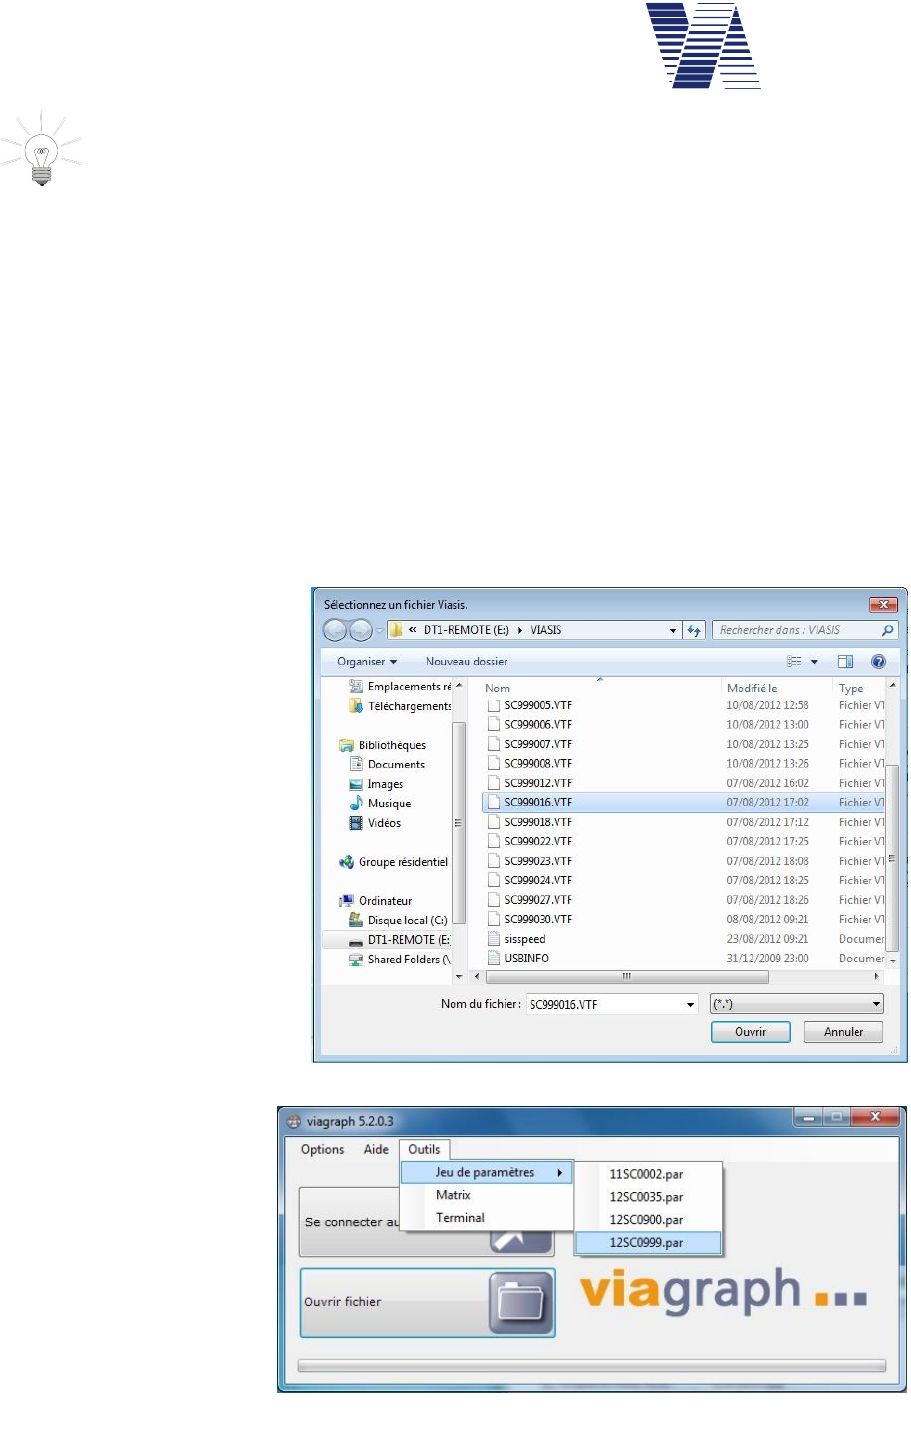
Task: Click the Annuler button
Action: (843, 1032)
